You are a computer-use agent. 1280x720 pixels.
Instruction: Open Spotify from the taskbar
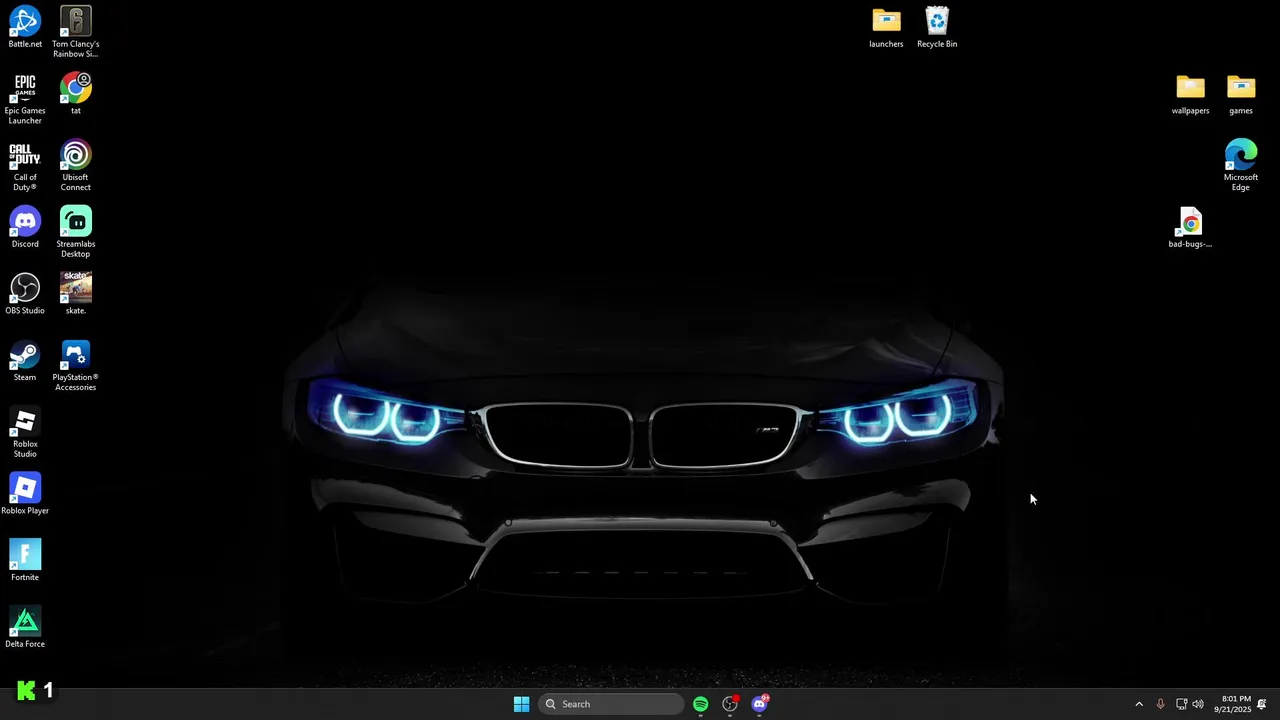(x=700, y=704)
